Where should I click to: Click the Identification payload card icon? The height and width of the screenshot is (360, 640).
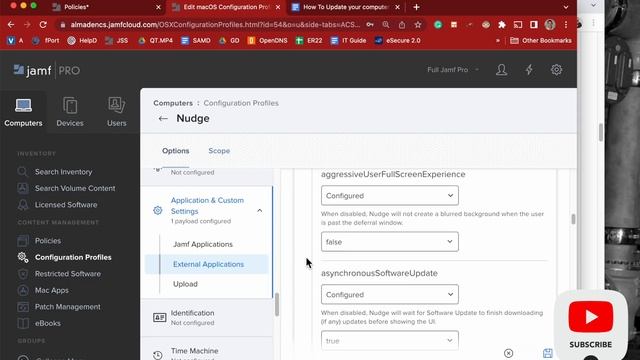click(159, 317)
